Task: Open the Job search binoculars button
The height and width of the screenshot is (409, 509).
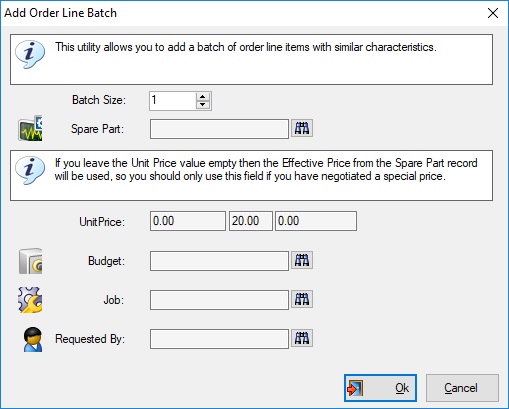Action: click(x=302, y=299)
